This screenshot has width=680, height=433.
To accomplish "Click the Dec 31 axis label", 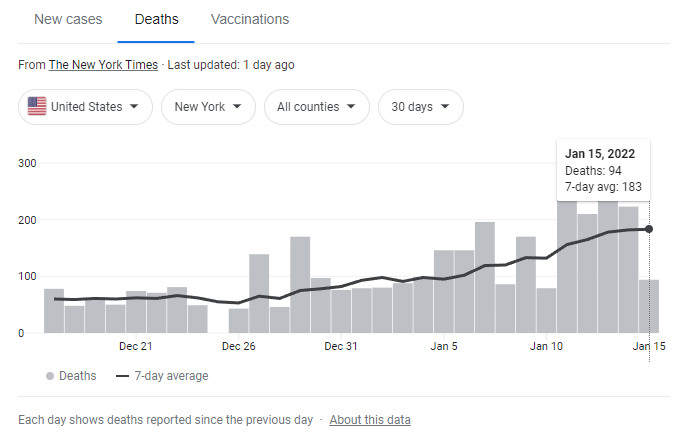I will point(341,347).
